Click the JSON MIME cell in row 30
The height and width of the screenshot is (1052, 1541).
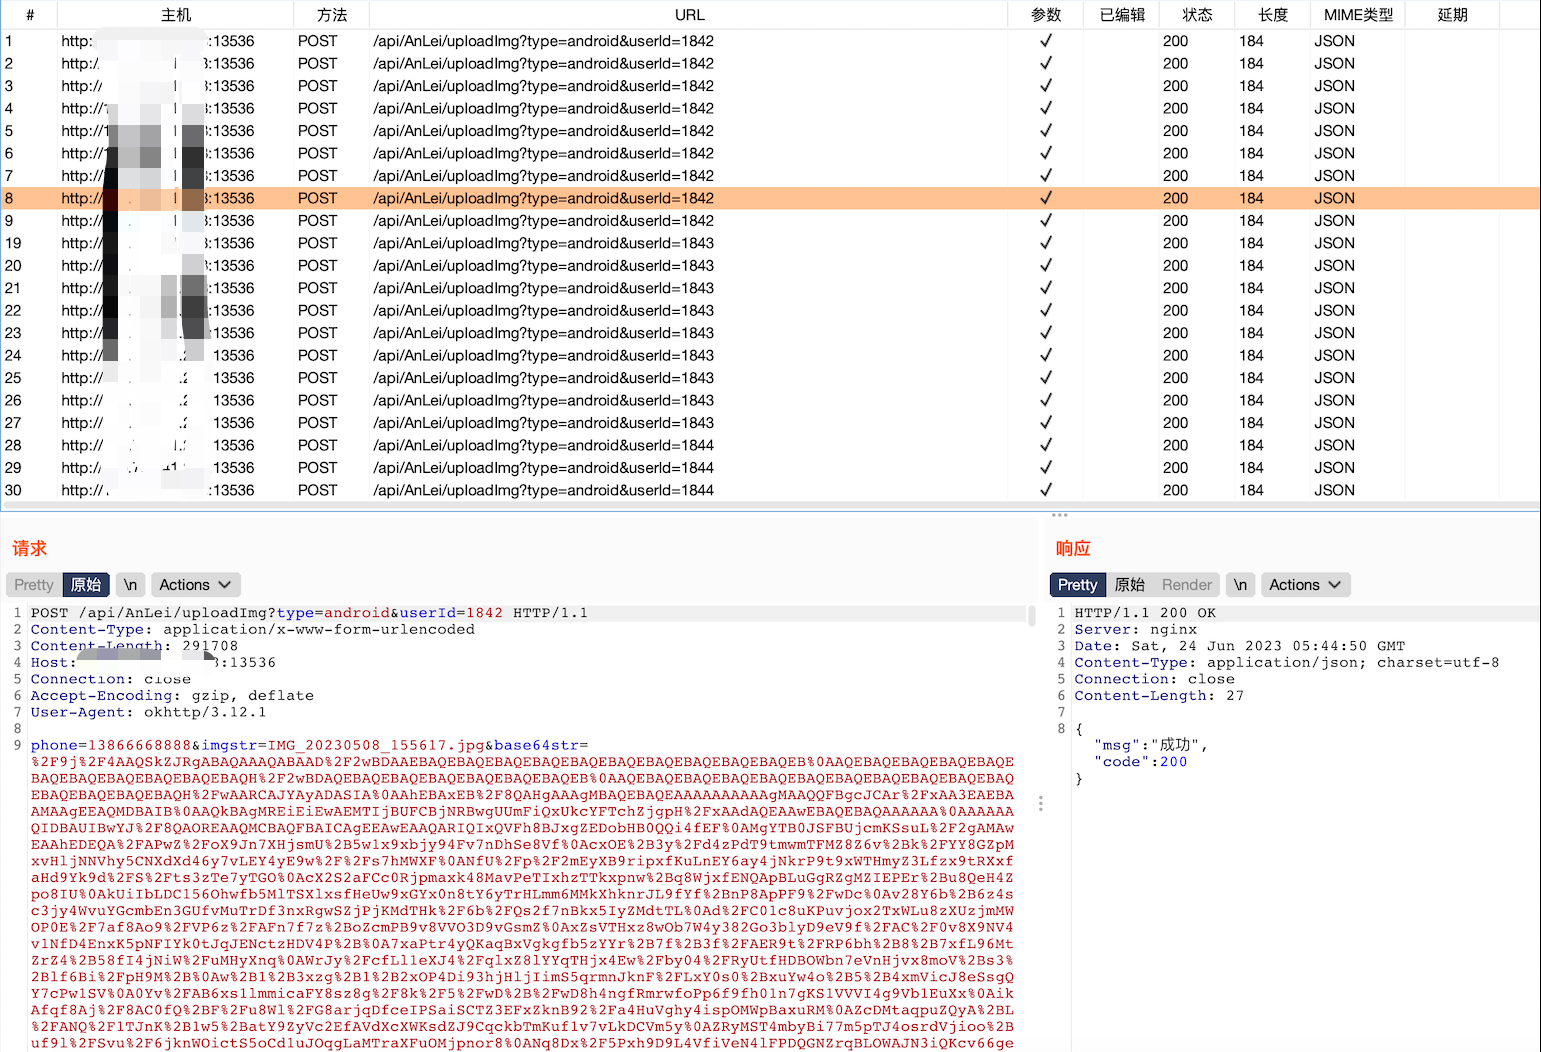(x=1335, y=490)
